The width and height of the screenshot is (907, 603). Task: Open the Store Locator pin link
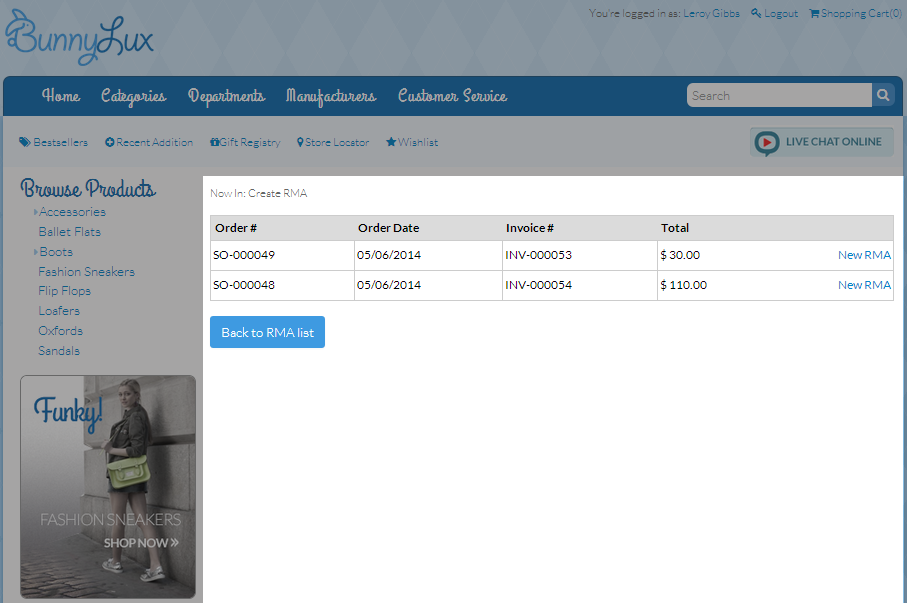[332, 142]
